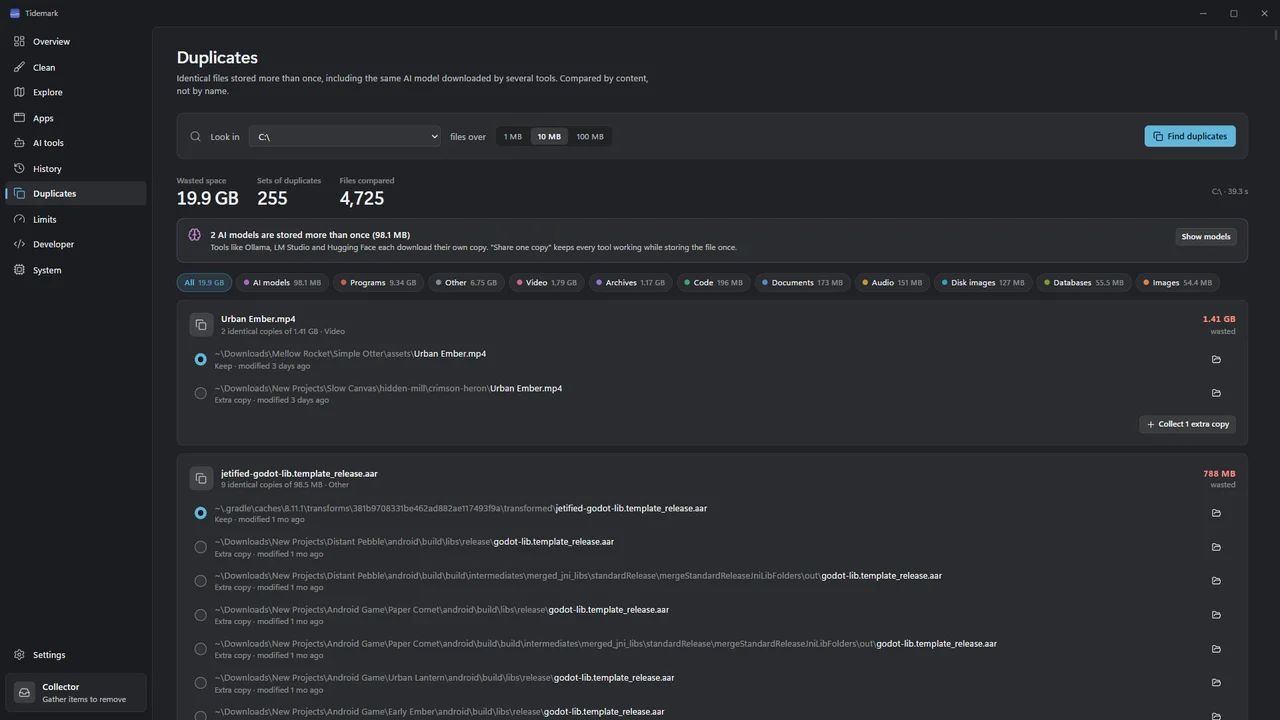Set file size threshold to 100 MB
The width and height of the screenshot is (1280, 720).
pyautogui.click(x=590, y=137)
